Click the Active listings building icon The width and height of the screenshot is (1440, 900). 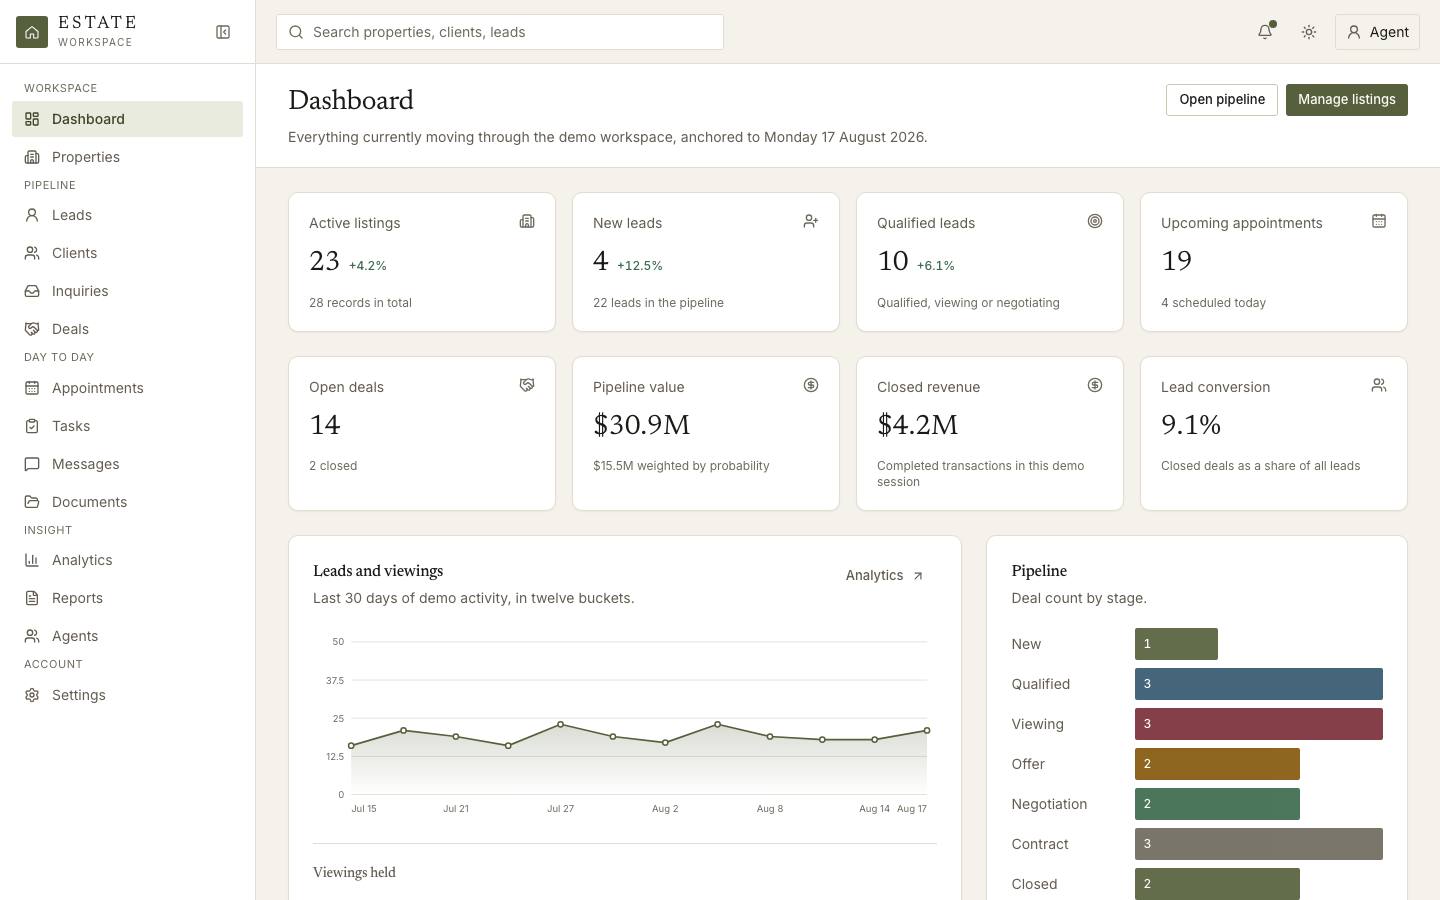527,221
